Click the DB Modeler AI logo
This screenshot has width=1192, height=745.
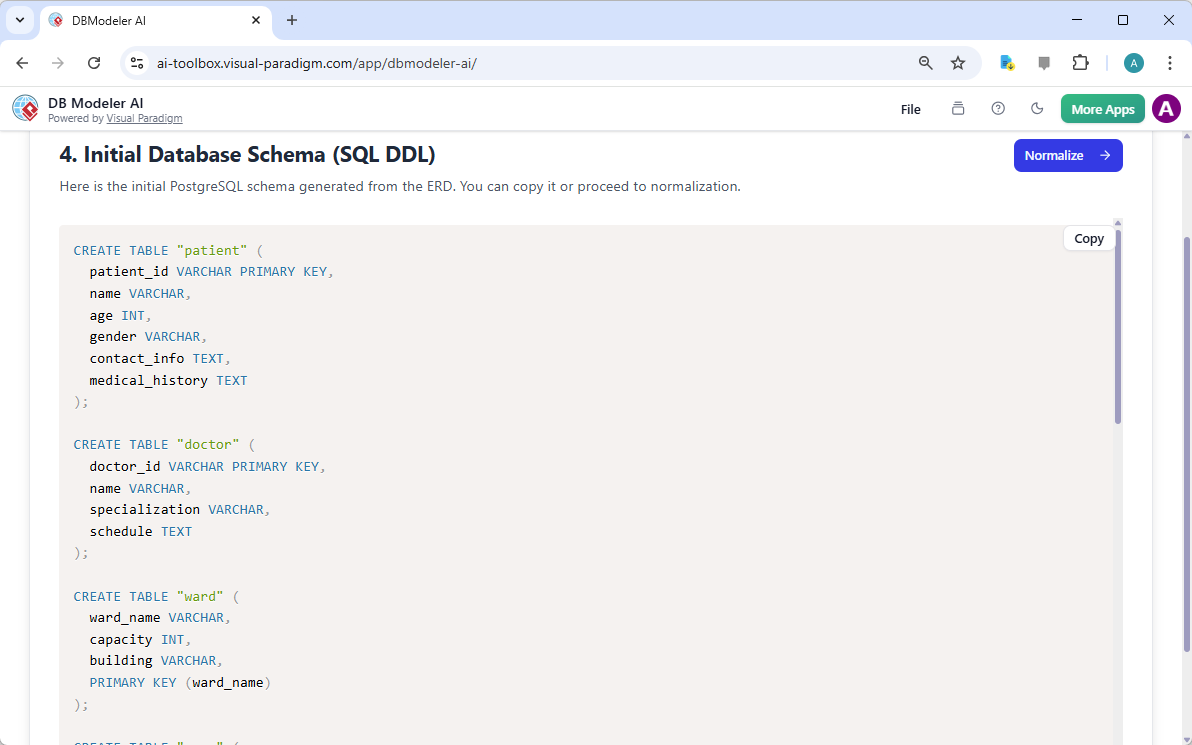coord(25,108)
